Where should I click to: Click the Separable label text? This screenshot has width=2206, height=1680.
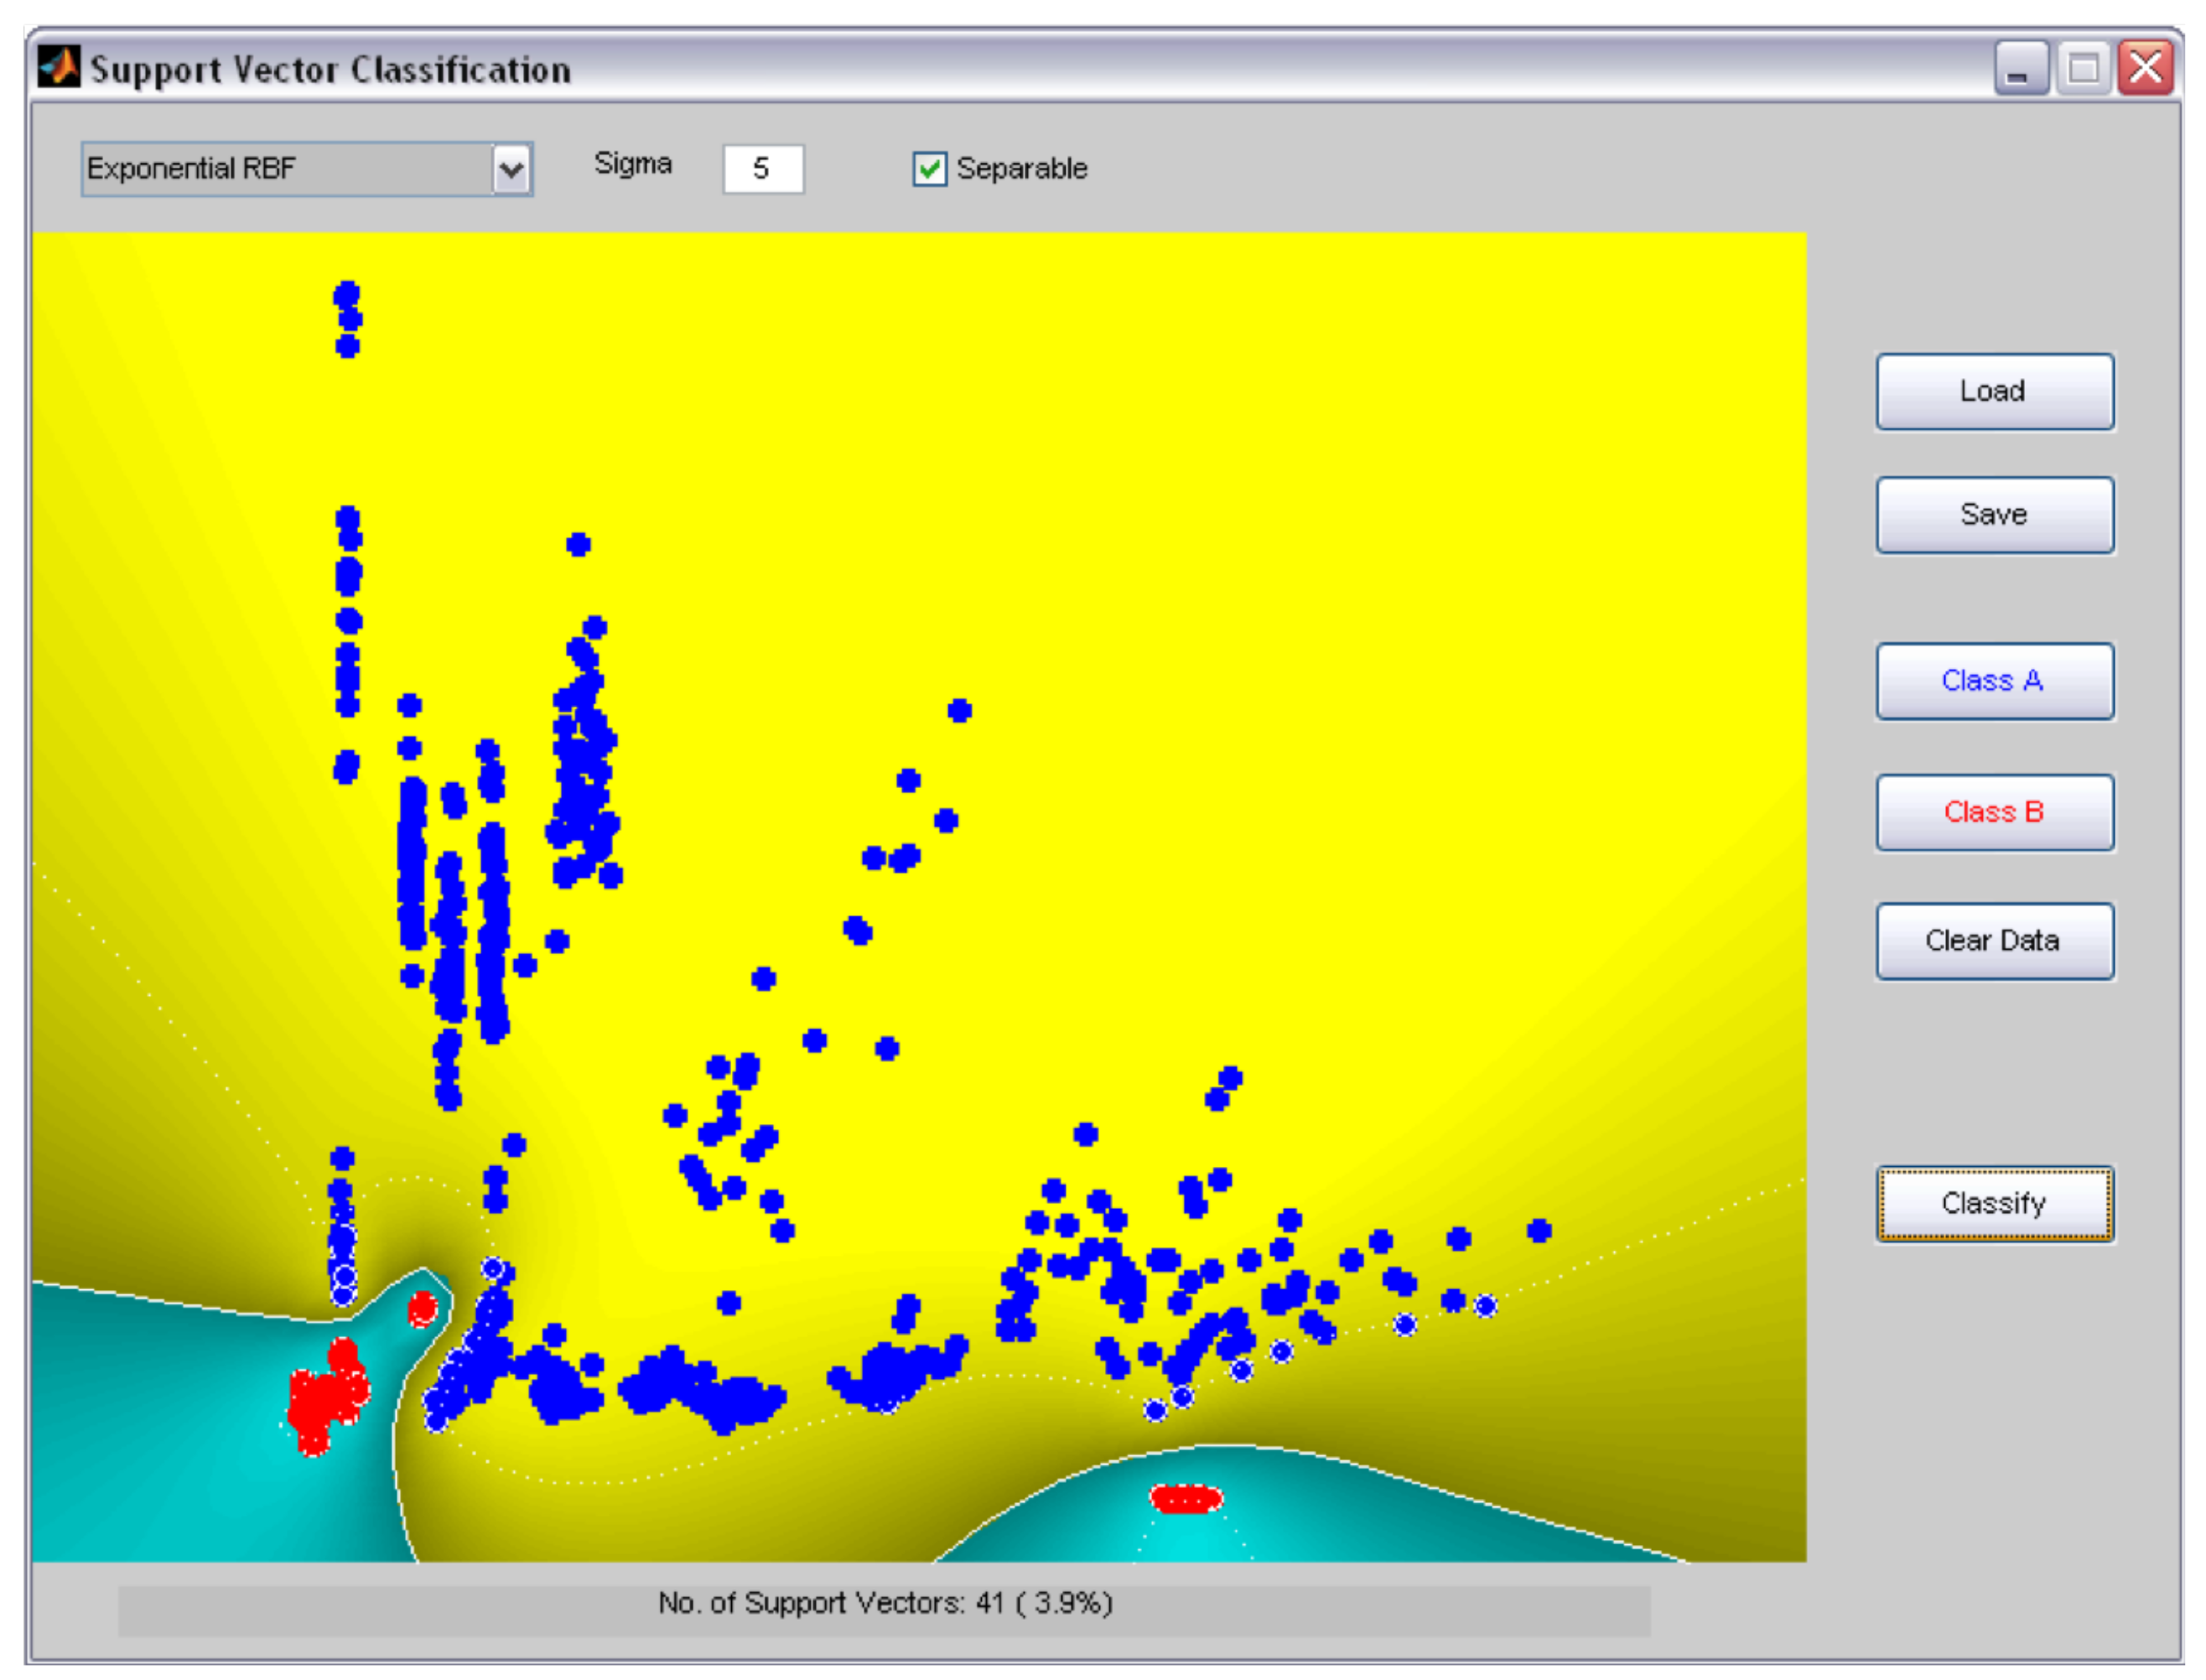tap(1021, 169)
